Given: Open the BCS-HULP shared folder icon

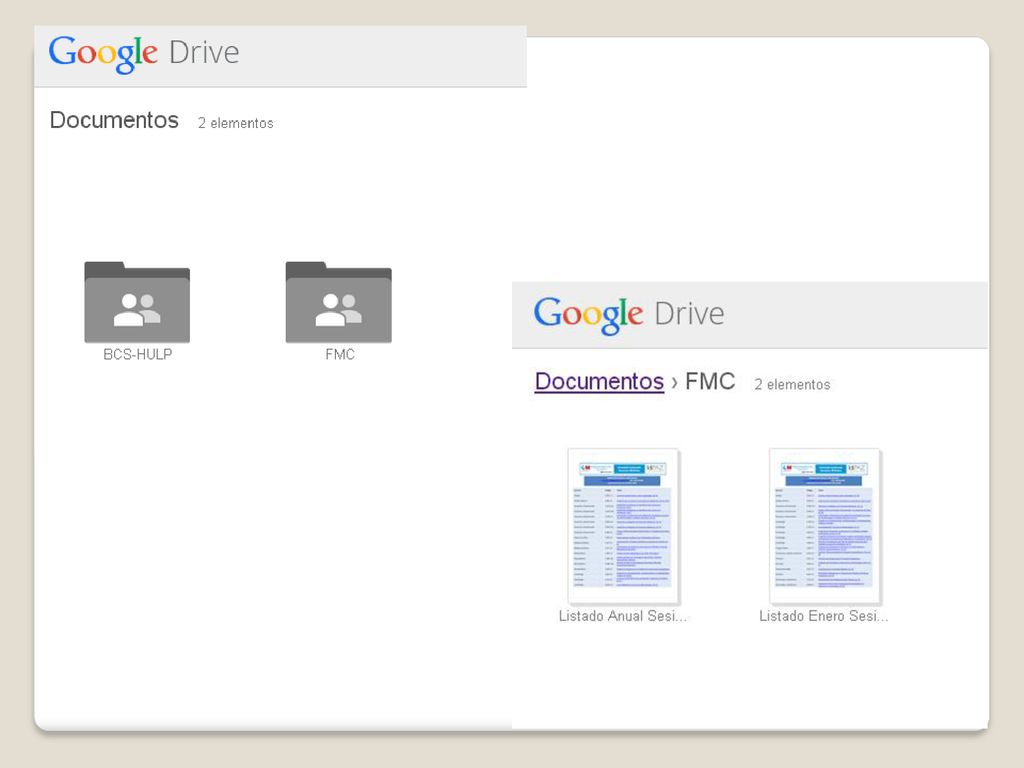Looking at the screenshot, I should point(137,302).
